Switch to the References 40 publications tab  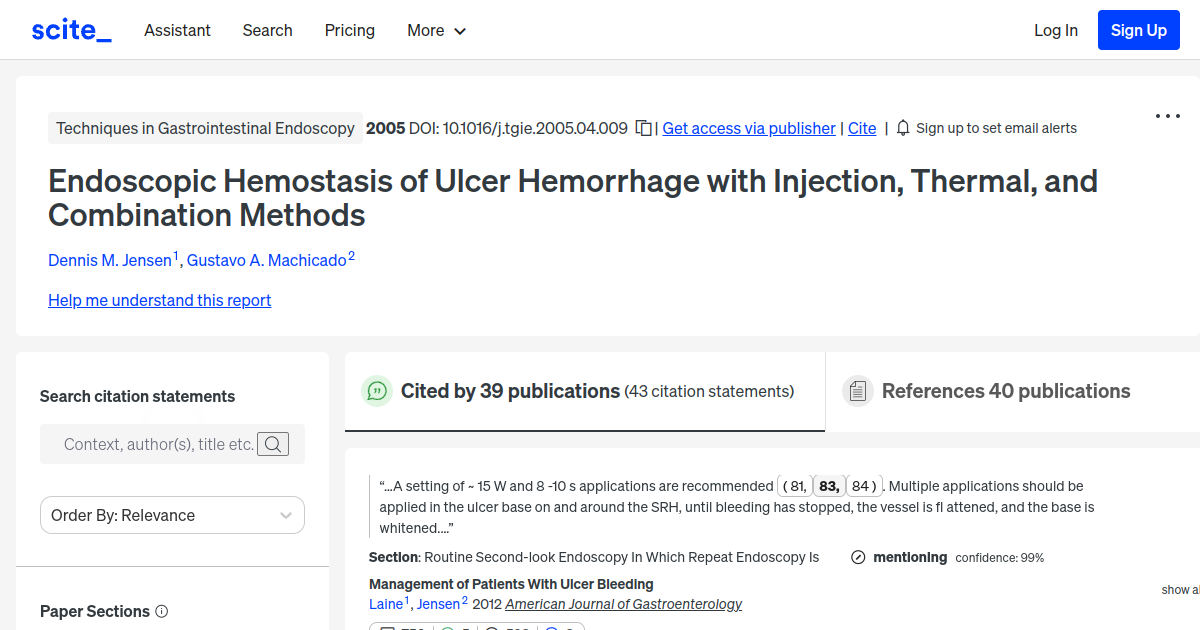pos(1006,391)
